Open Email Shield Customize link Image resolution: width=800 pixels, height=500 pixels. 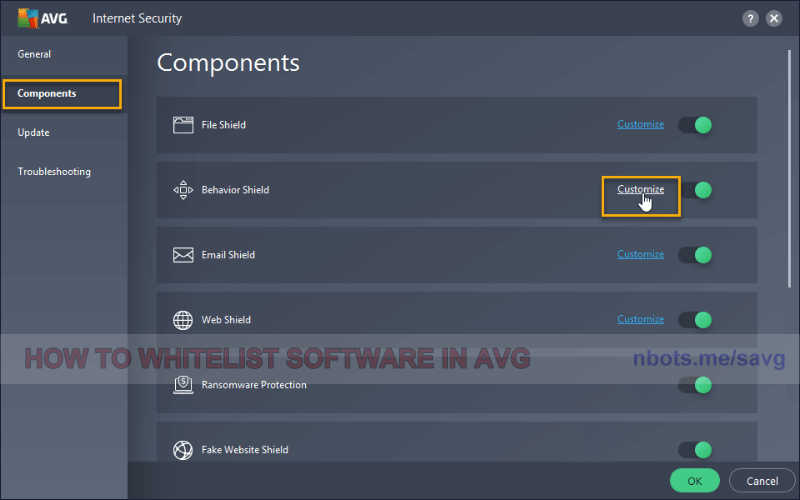(x=640, y=254)
